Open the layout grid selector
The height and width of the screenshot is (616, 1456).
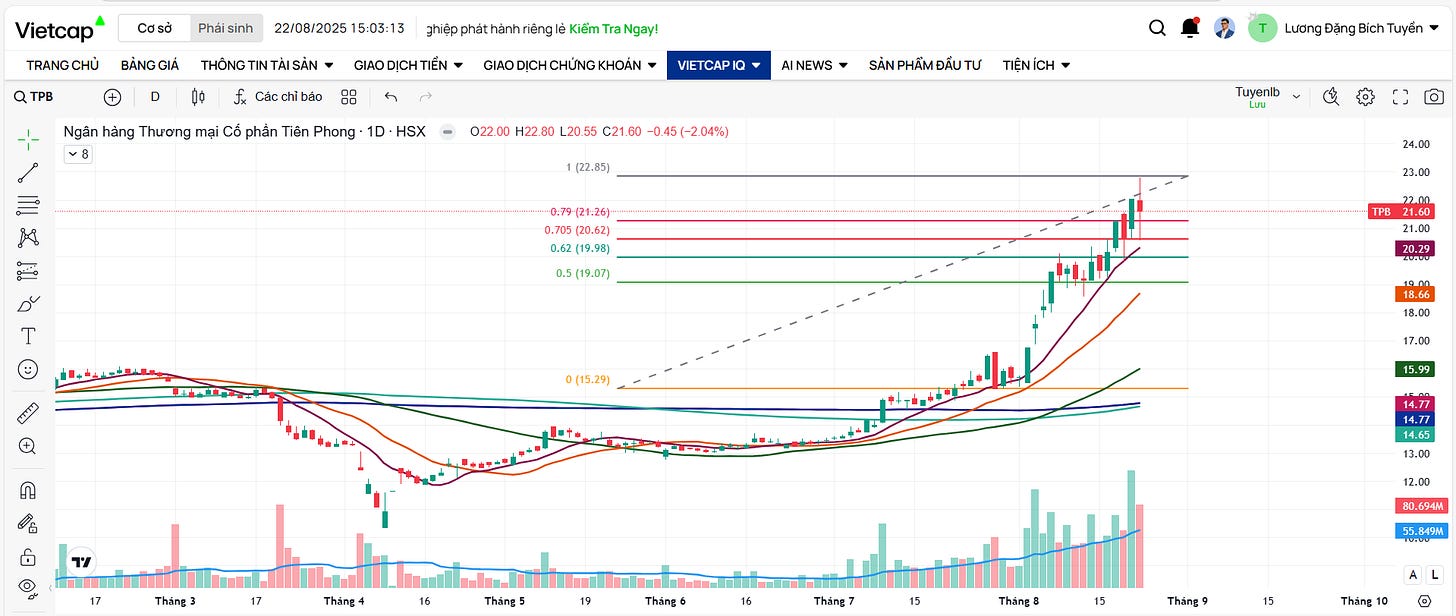[349, 97]
